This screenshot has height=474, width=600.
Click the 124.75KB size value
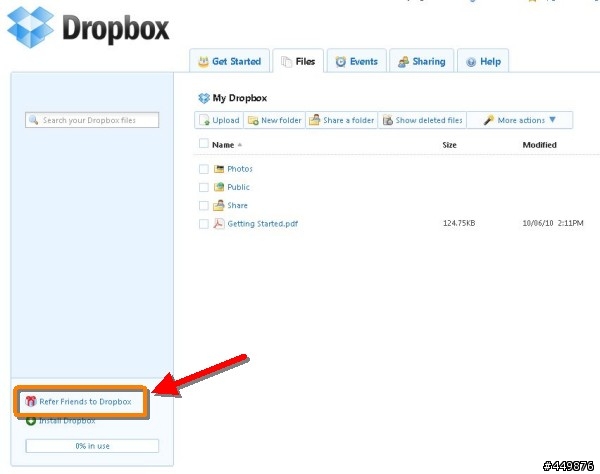pyautogui.click(x=459, y=223)
